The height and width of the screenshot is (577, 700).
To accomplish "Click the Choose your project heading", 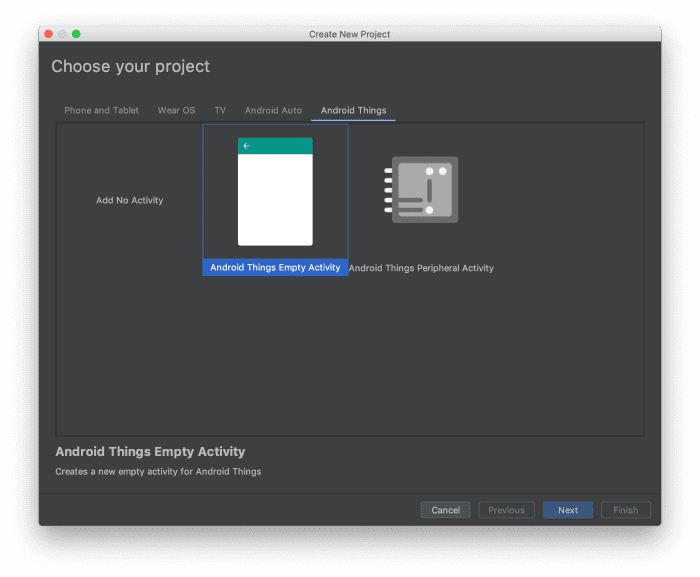I will (130, 67).
